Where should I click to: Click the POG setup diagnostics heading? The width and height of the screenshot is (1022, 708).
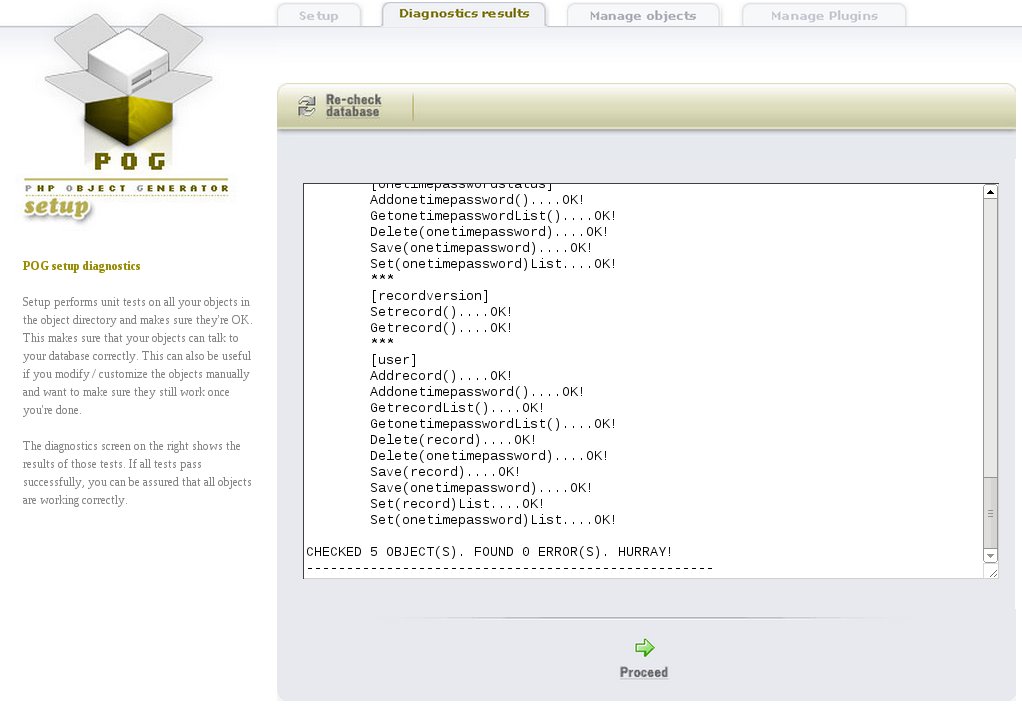[81, 266]
